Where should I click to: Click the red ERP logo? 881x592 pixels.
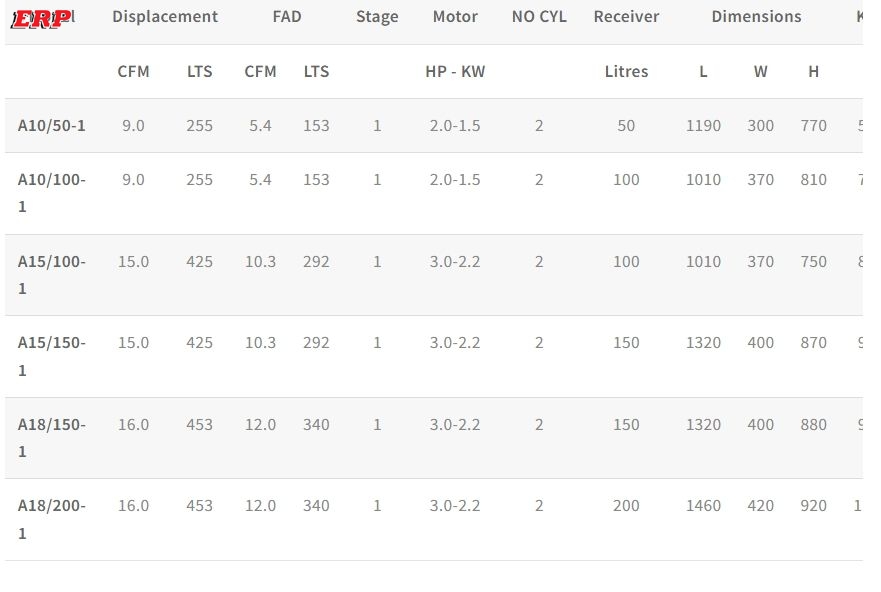coord(40,19)
